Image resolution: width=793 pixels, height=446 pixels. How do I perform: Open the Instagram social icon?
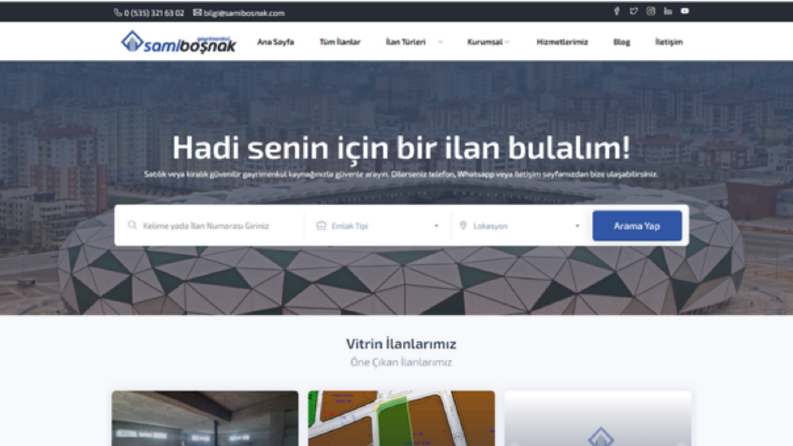point(651,11)
